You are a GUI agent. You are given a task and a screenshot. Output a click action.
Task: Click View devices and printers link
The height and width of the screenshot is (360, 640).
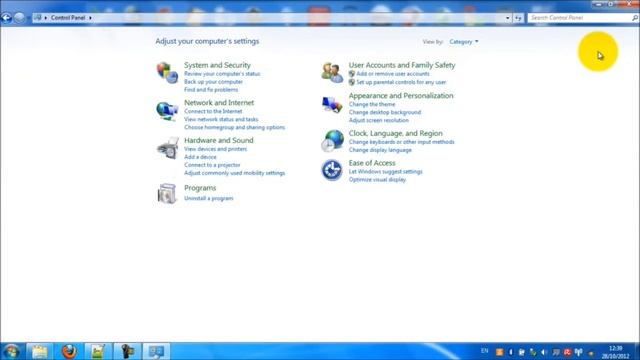pyautogui.click(x=216, y=149)
